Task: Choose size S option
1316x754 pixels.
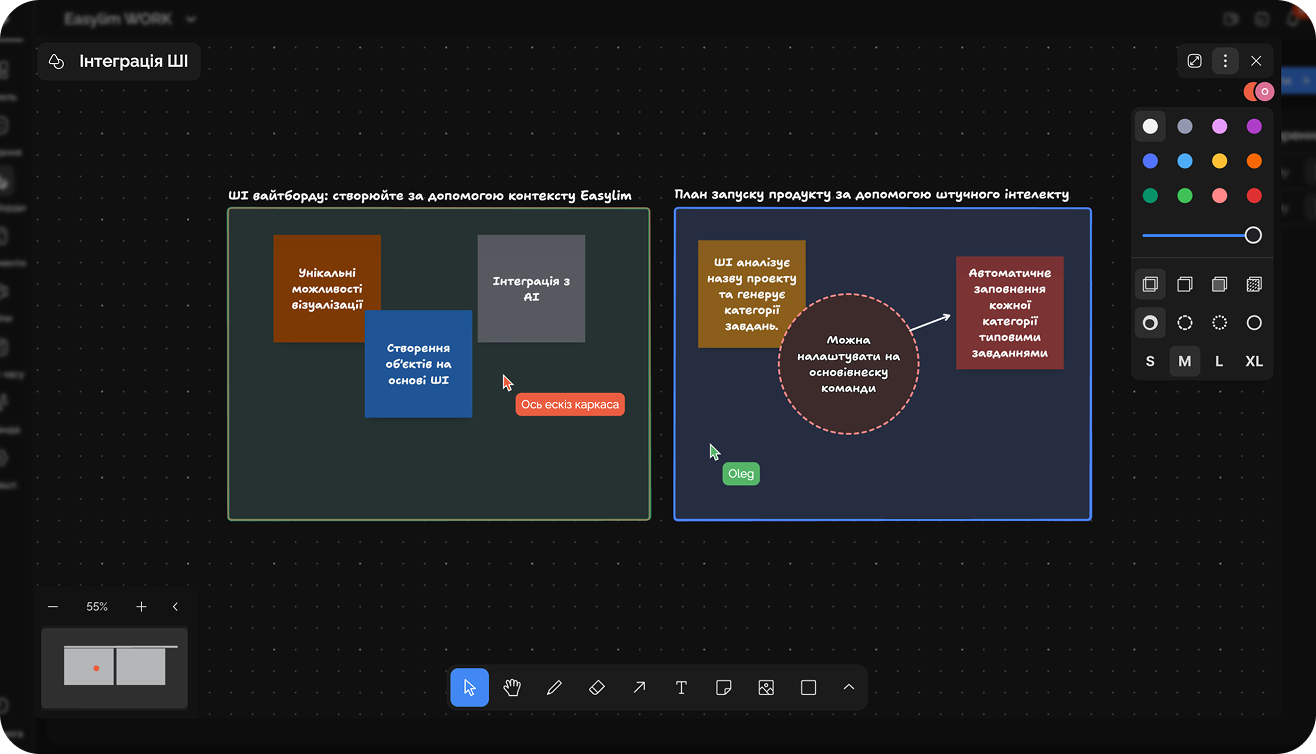Action: (x=1150, y=361)
